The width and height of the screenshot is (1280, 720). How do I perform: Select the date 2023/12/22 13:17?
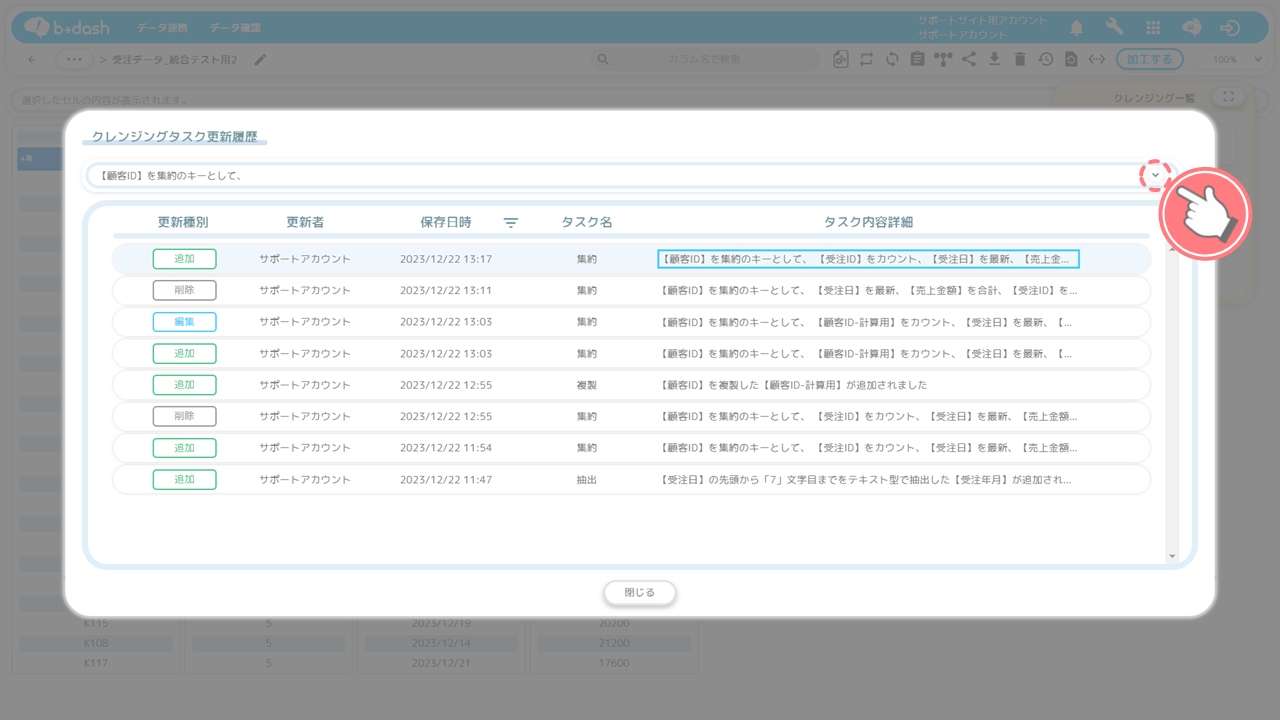446,259
